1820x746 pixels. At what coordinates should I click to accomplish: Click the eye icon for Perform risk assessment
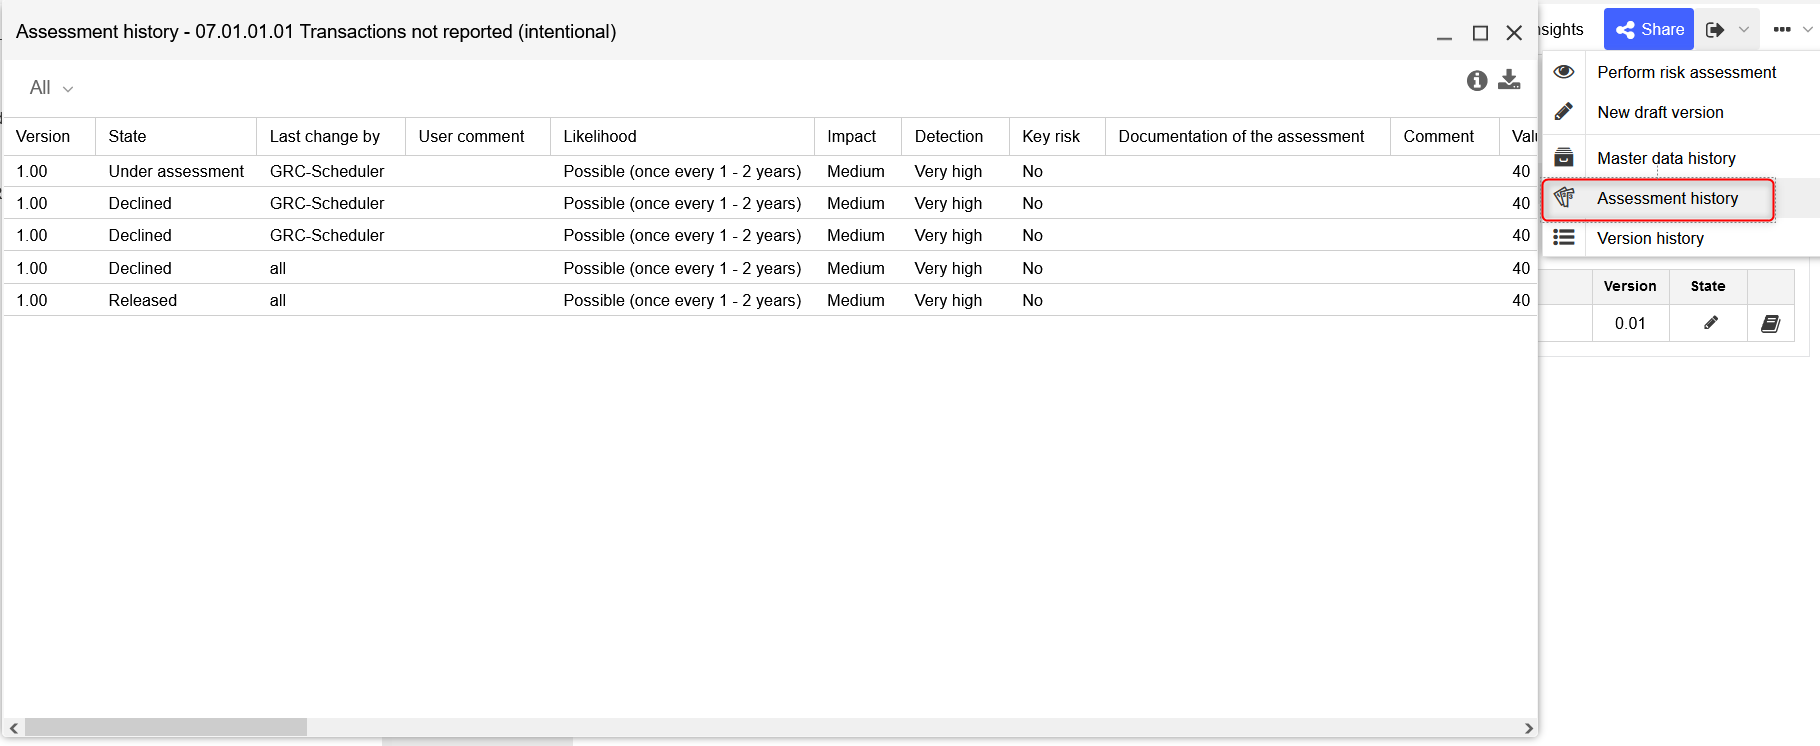1564,72
